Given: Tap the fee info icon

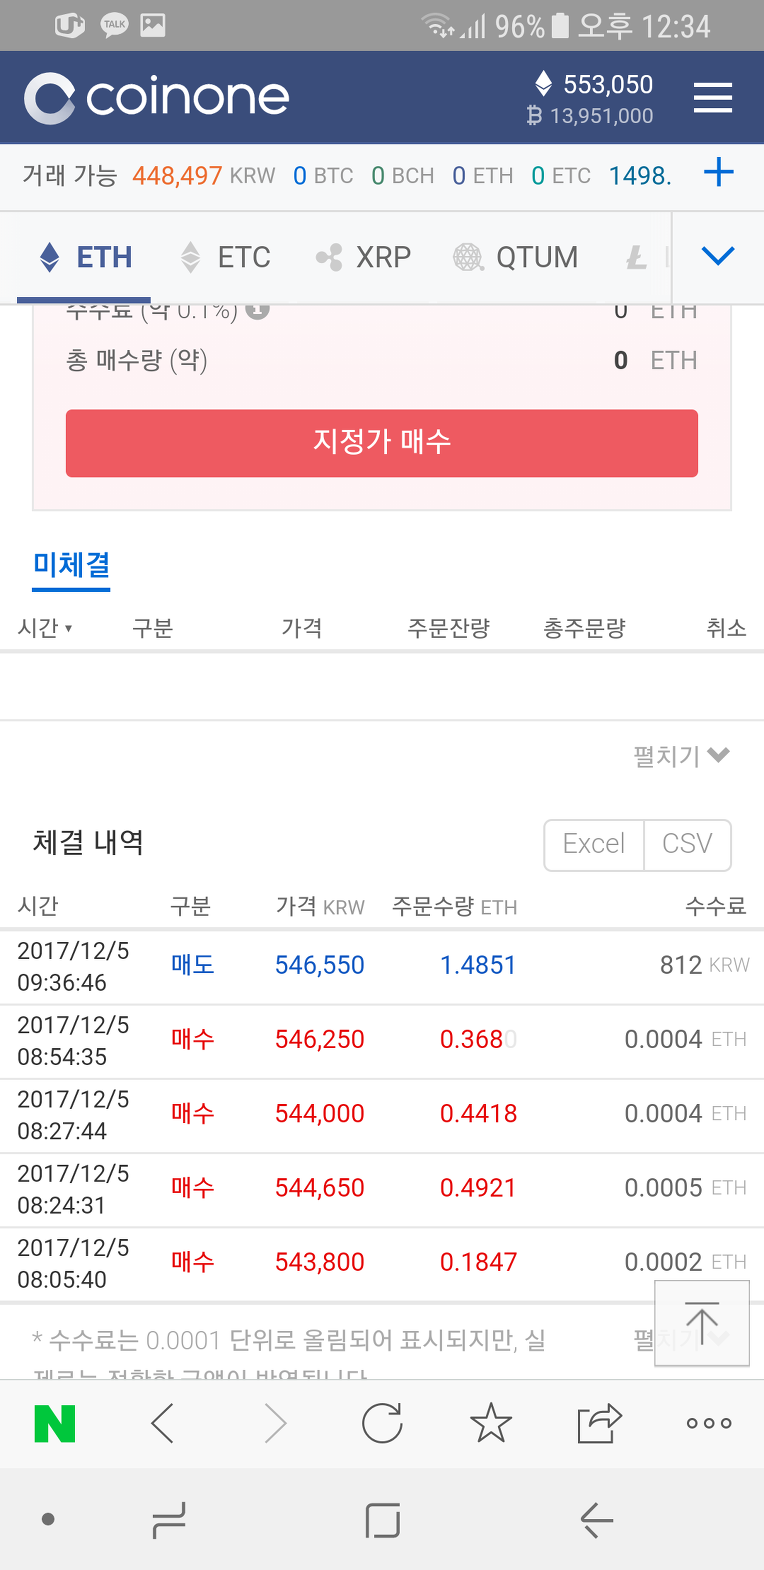Looking at the screenshot, I should pyautogui.click(x=257, y=311).
